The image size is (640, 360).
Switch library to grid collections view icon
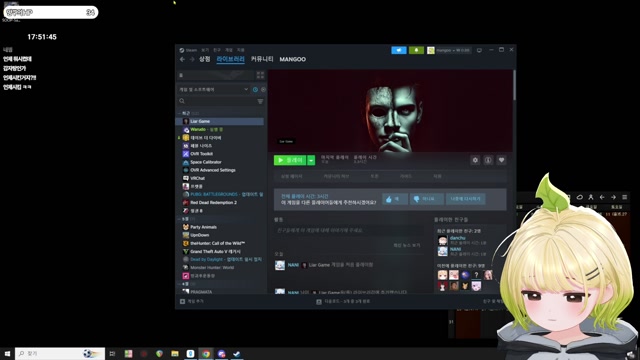[260, 75]
